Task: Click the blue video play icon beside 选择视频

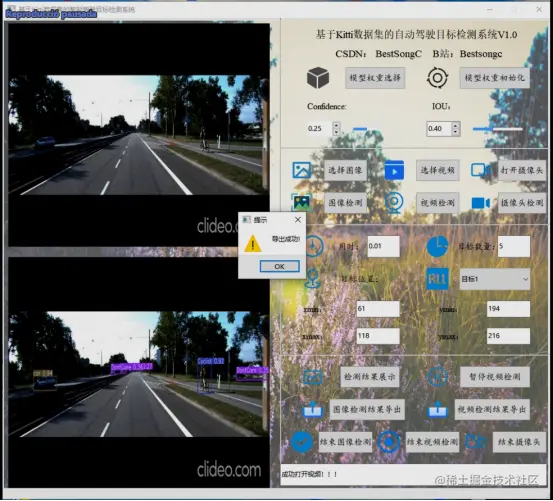Action: 394,170
